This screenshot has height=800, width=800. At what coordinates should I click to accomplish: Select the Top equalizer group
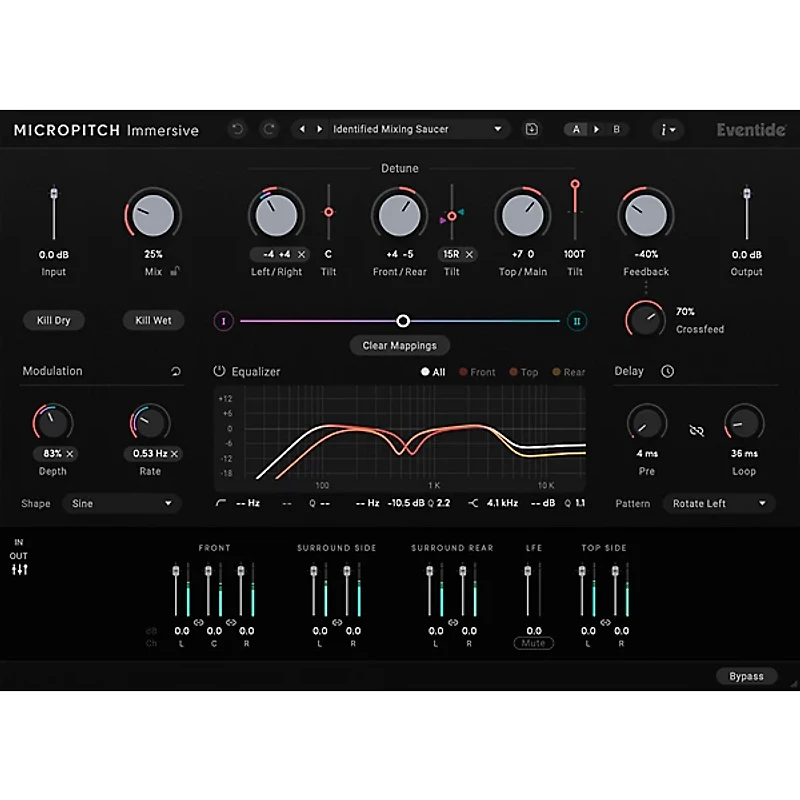(x=524, y=372)
